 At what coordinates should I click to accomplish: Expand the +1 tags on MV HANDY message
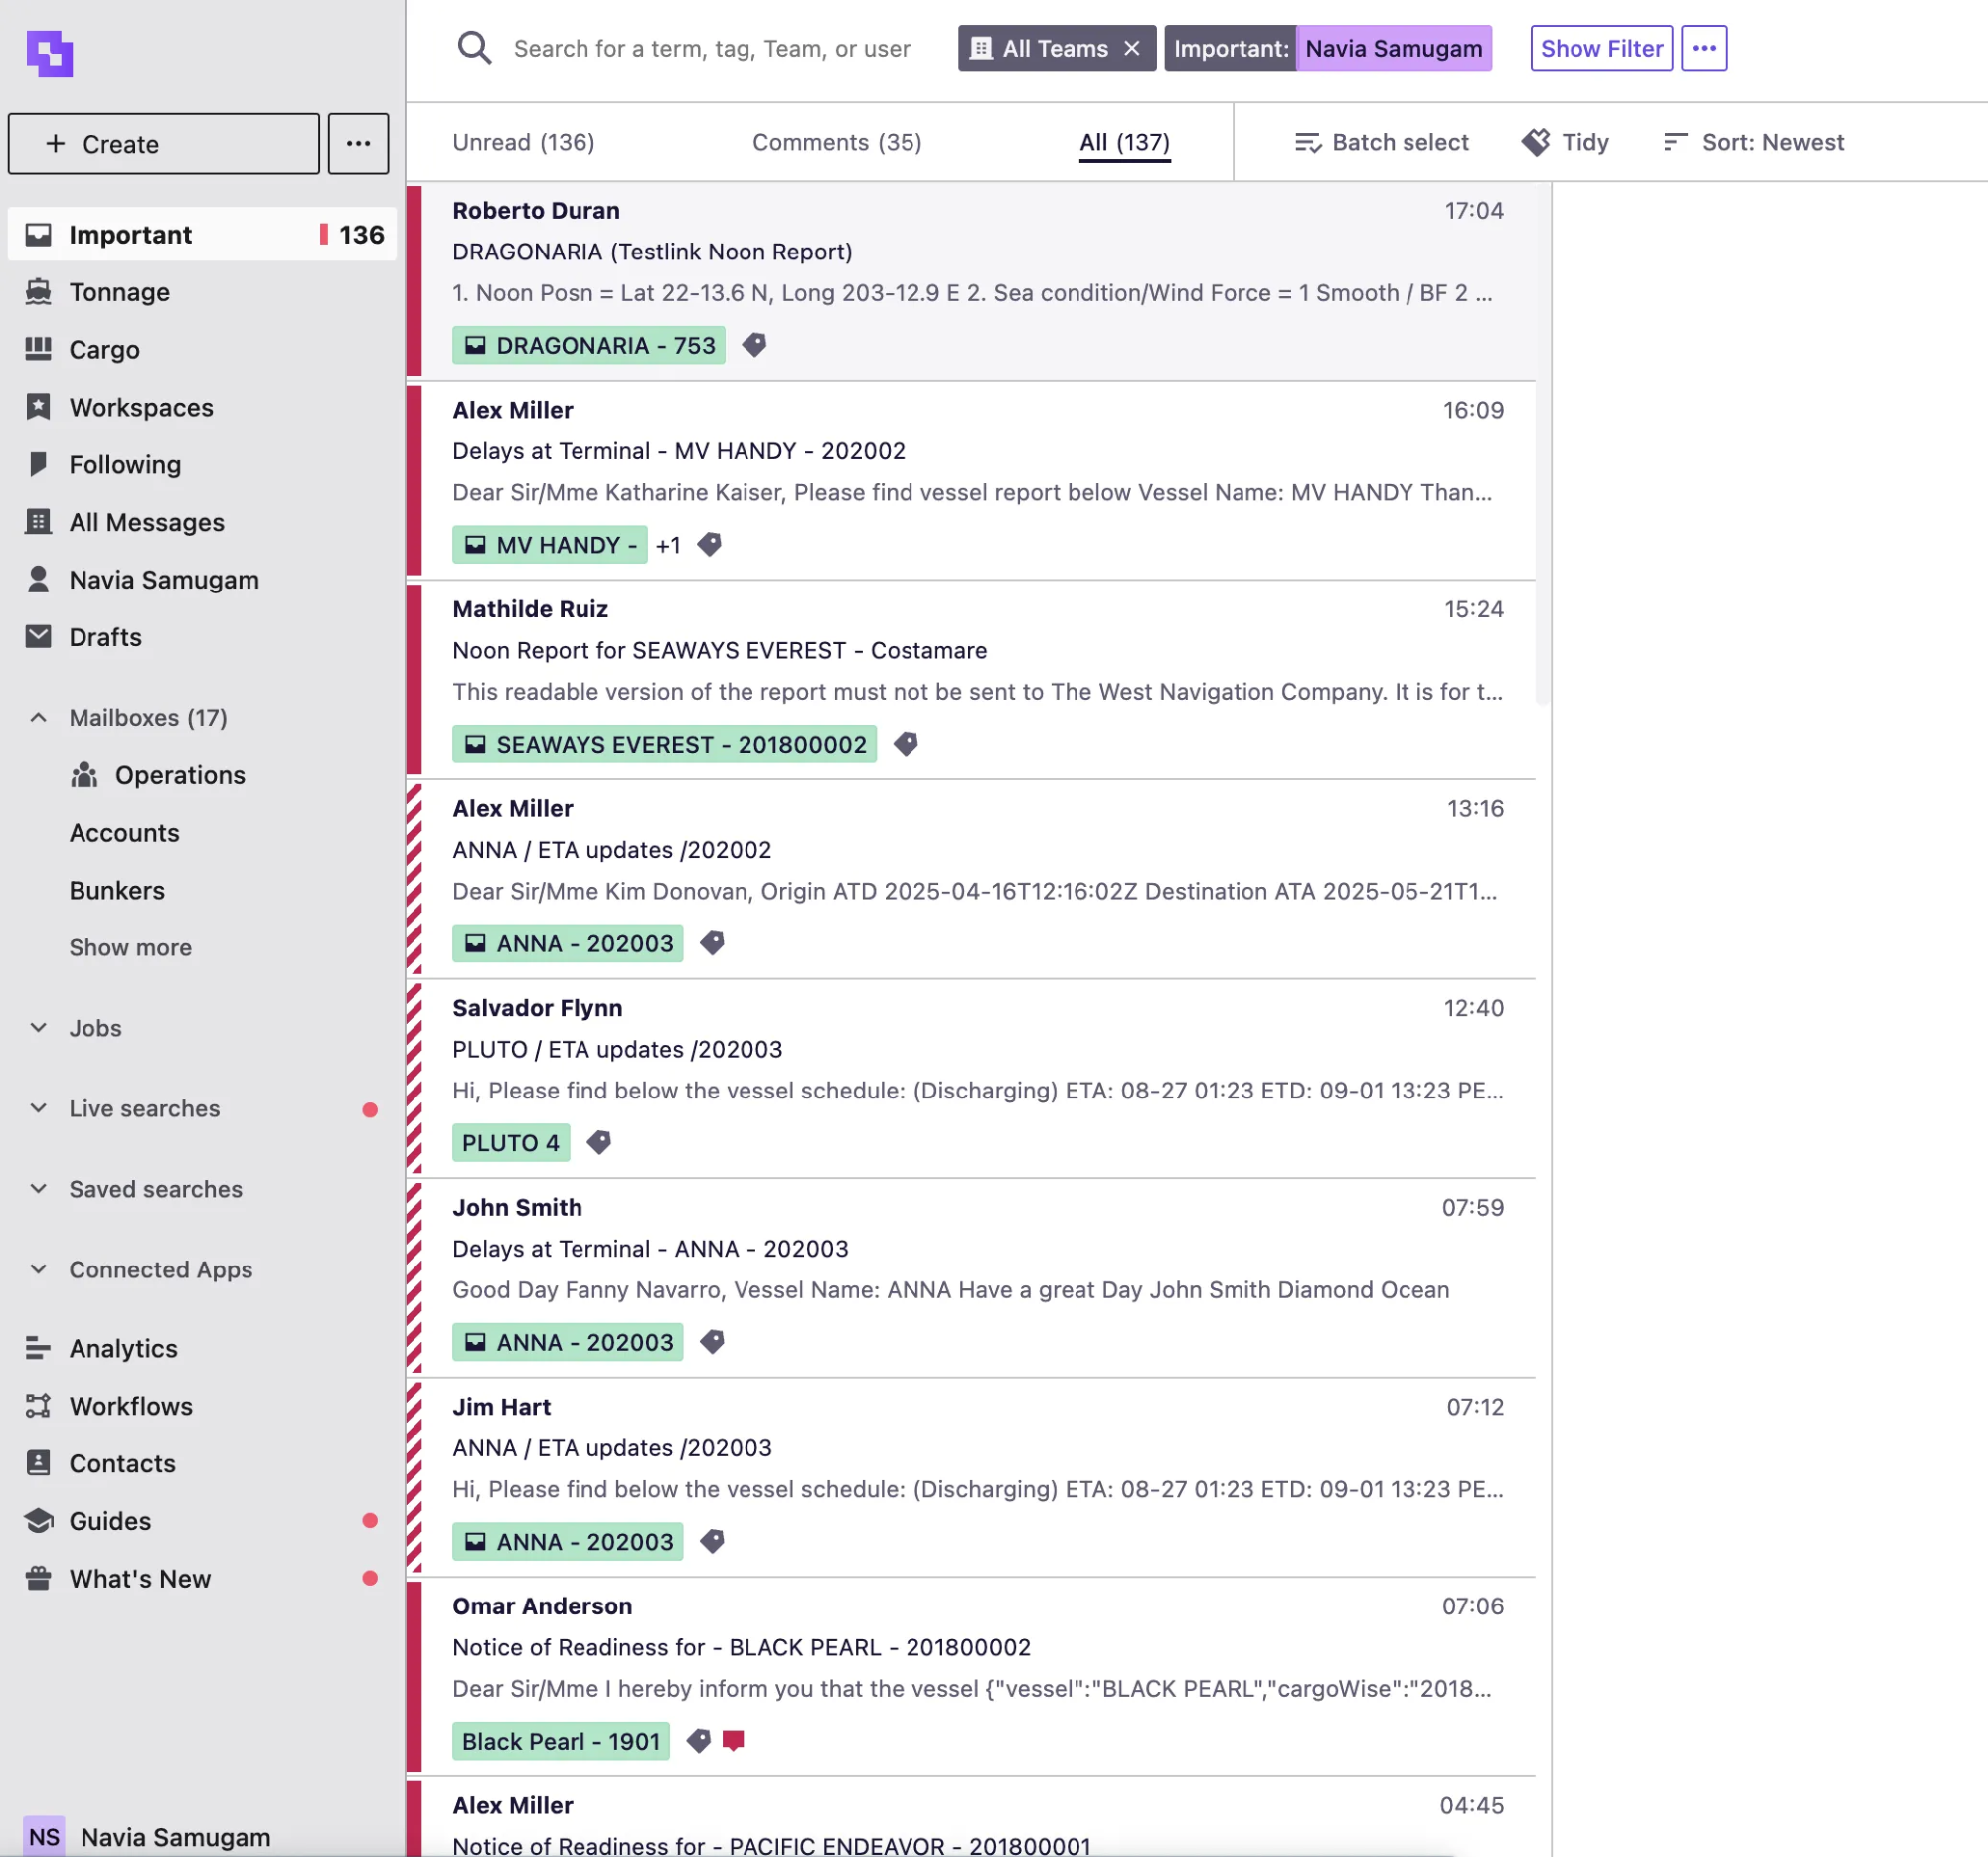[668, 545]
